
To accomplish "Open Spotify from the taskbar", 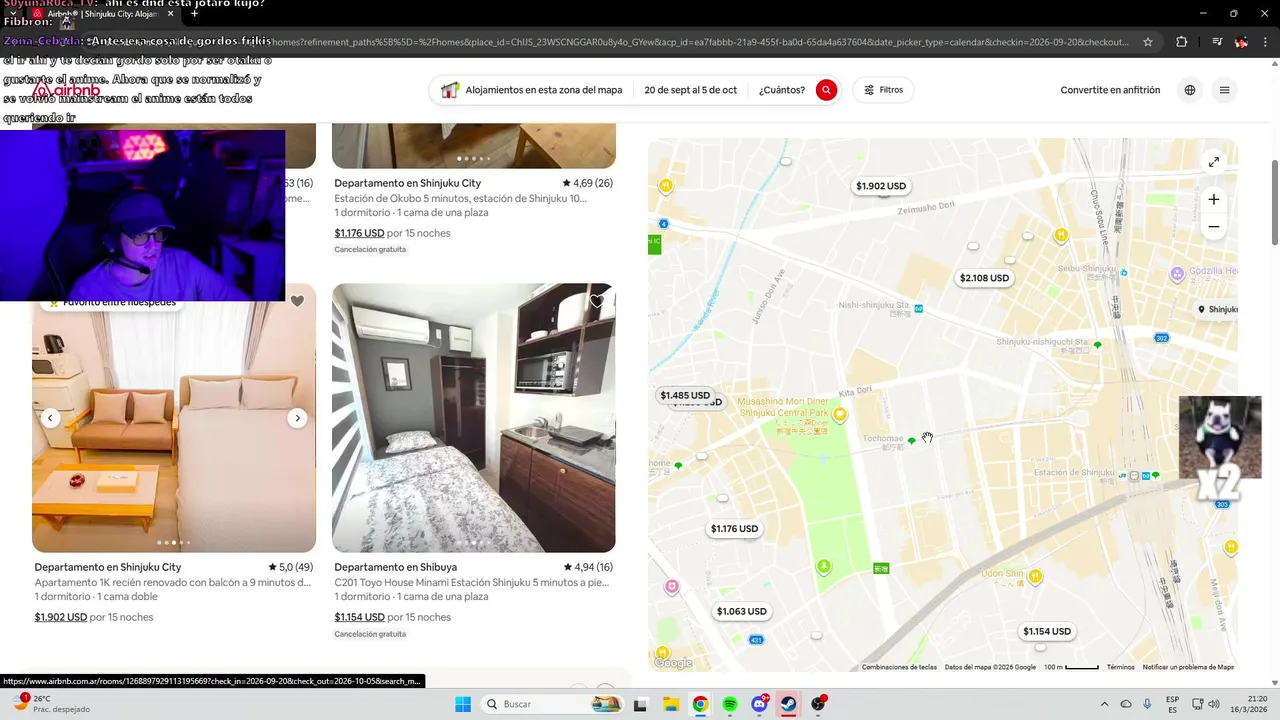I will pyautogui.click(x=730, y=704).
